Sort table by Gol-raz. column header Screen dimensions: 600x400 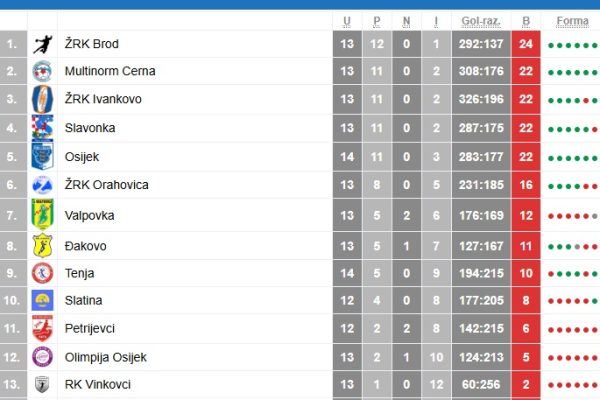coord(481,21)
